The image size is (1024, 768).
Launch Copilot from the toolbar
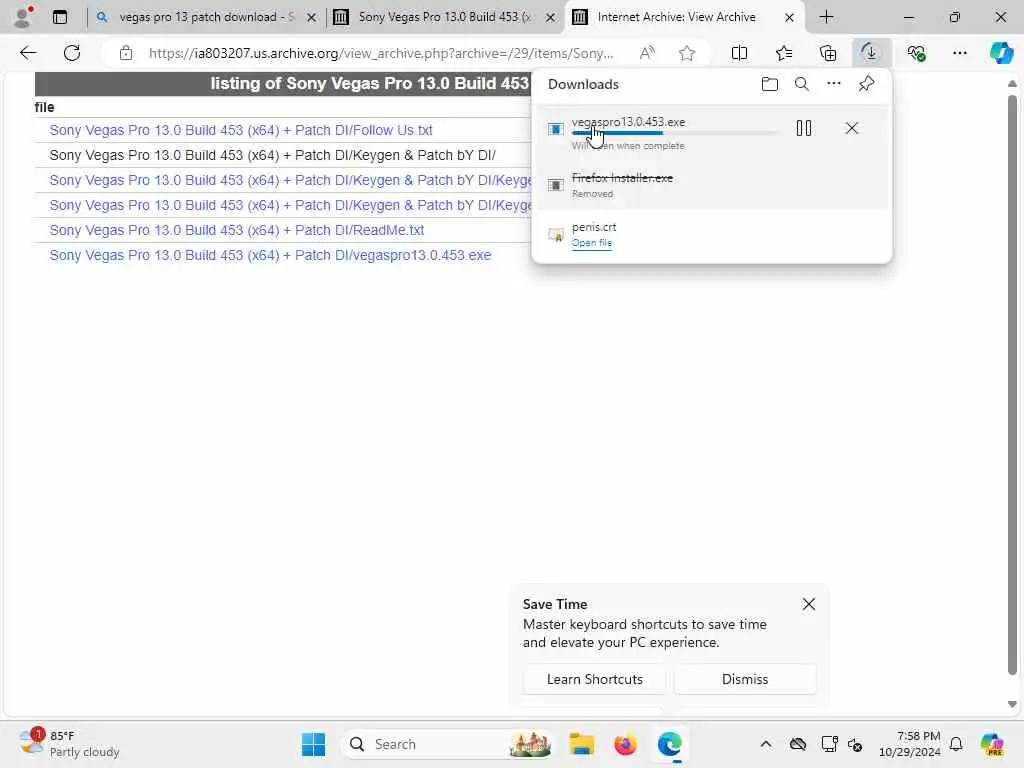click(1001, 53)
